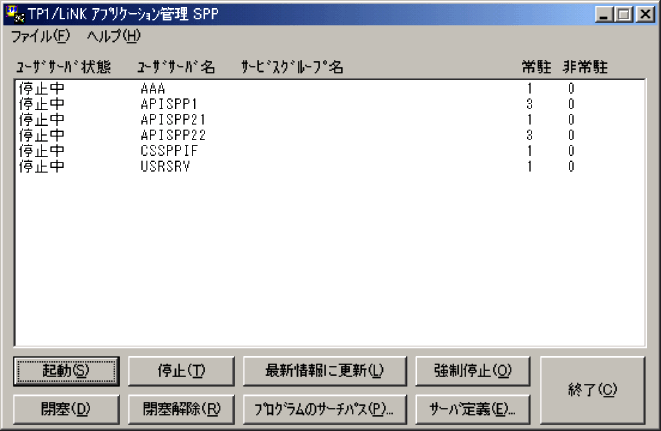The width and height of the screenshot is (661, 431).
Task: Click the 停止(T) stop button
Action: pyautogui.click(x=181, y=371)
